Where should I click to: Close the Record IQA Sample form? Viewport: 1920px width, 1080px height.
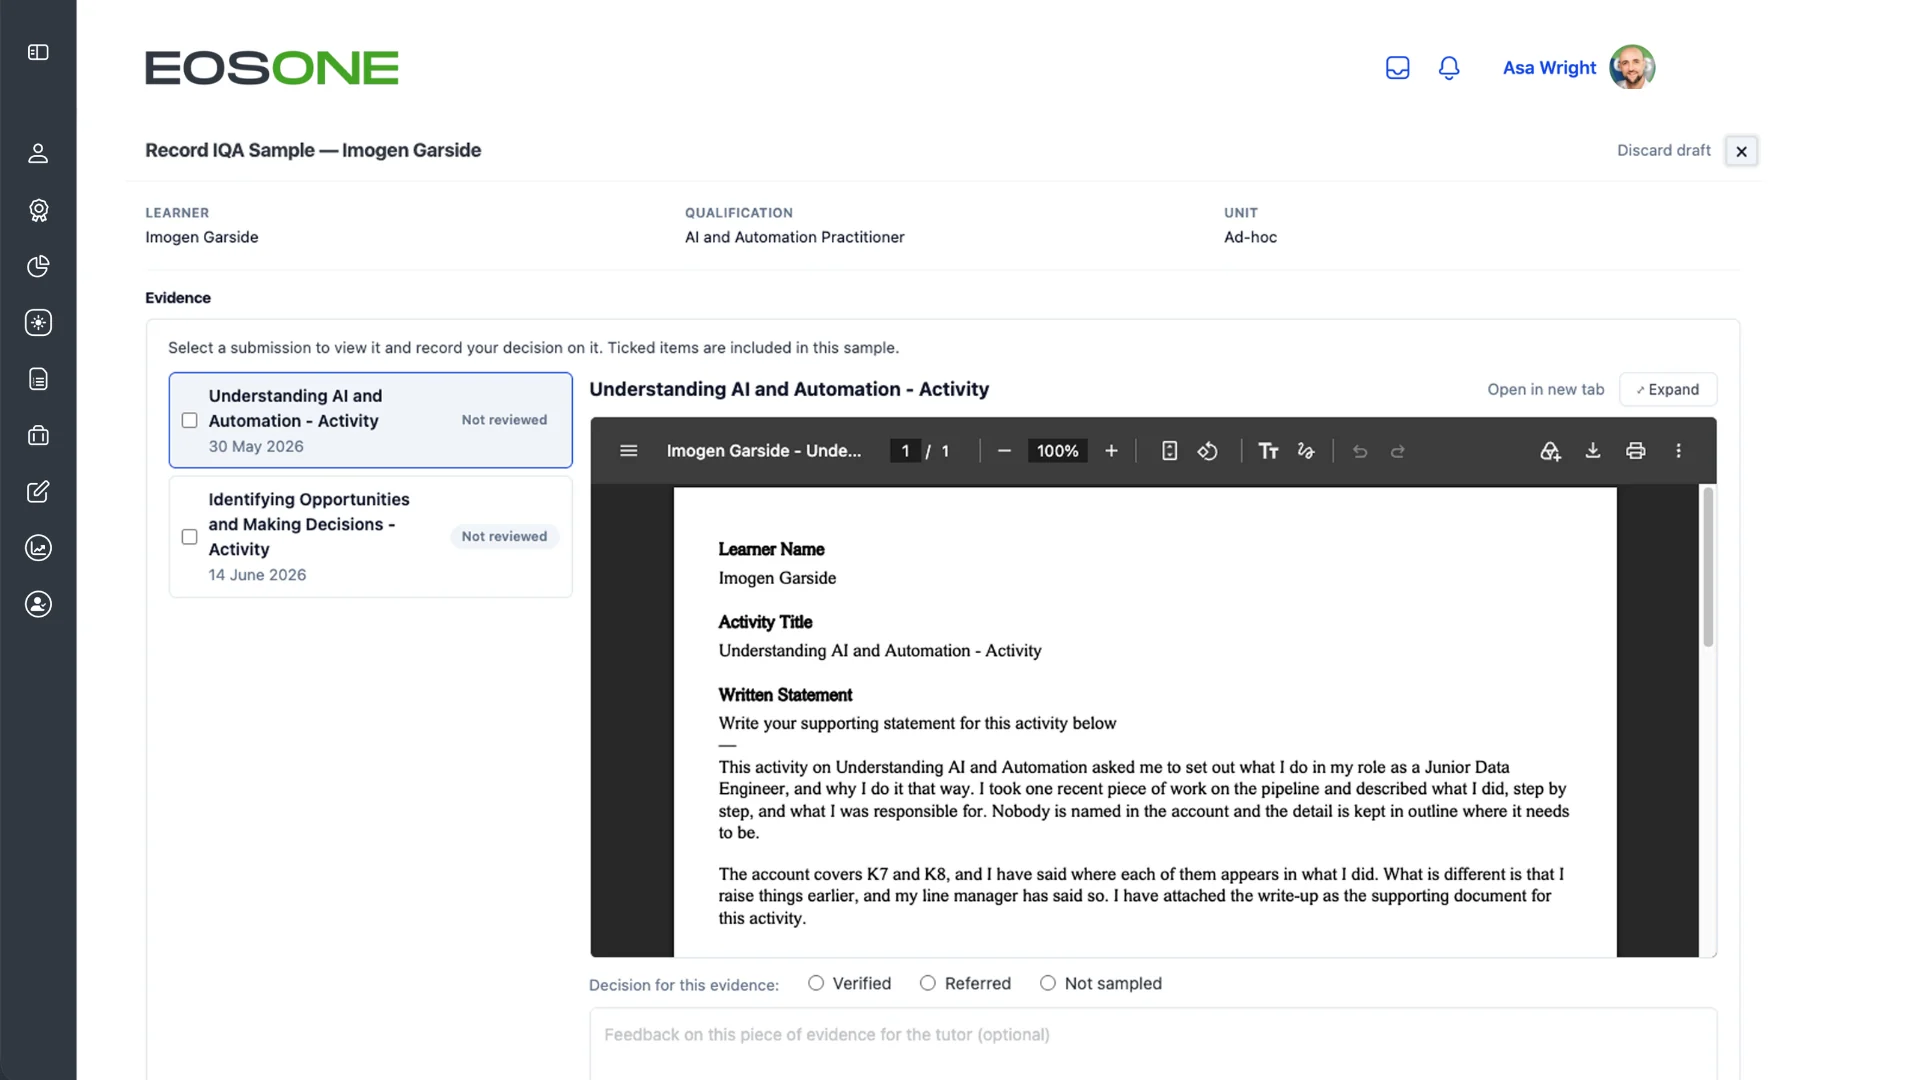pos(1741,151)
